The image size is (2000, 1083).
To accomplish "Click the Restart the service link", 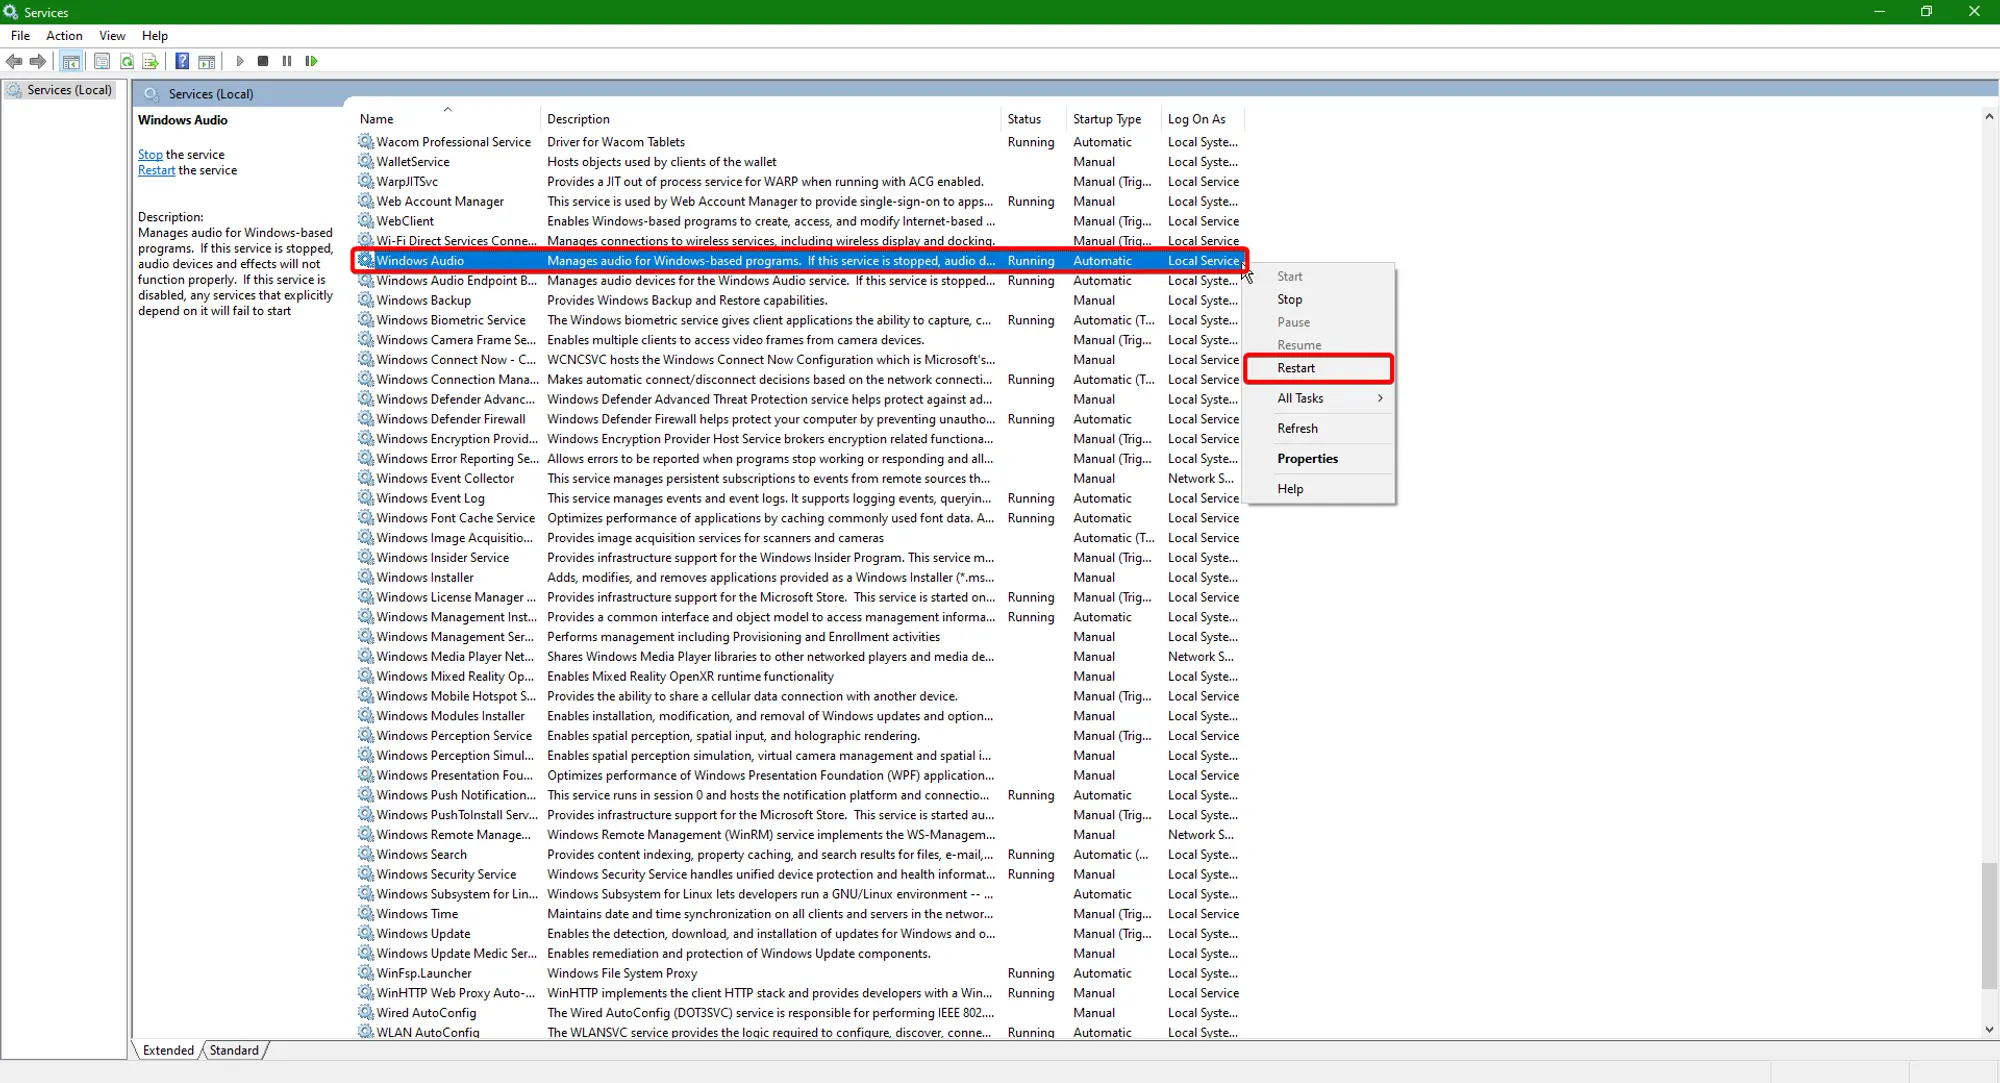I will [156, 170].
